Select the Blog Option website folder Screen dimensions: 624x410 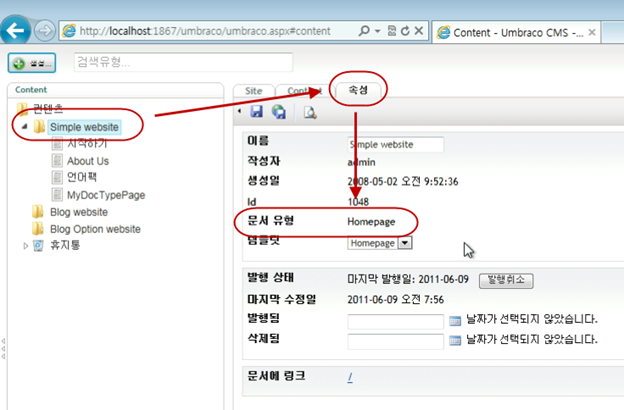pos(95,229)
